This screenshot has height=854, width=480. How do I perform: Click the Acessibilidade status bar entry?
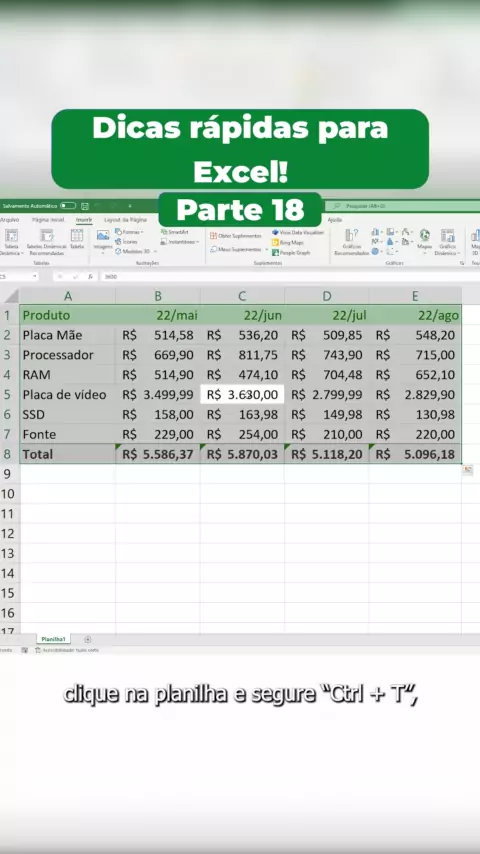pyautogui.click(x=66, y=650)
